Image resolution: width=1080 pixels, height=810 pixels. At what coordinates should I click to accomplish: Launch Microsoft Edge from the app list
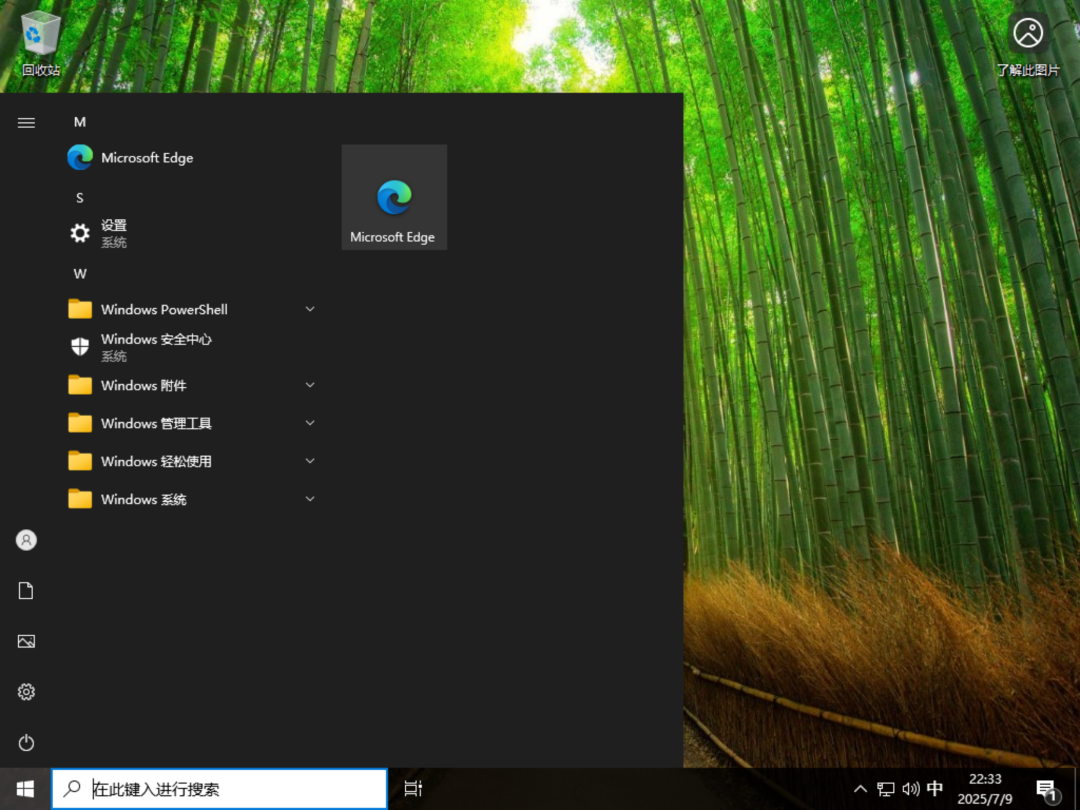click(x=191, y=158)
